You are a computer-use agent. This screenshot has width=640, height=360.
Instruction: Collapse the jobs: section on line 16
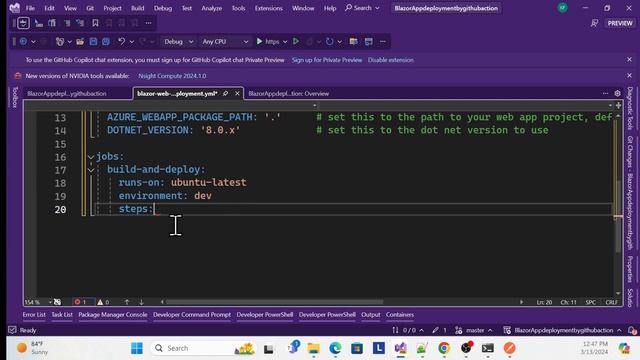(91, 157)
